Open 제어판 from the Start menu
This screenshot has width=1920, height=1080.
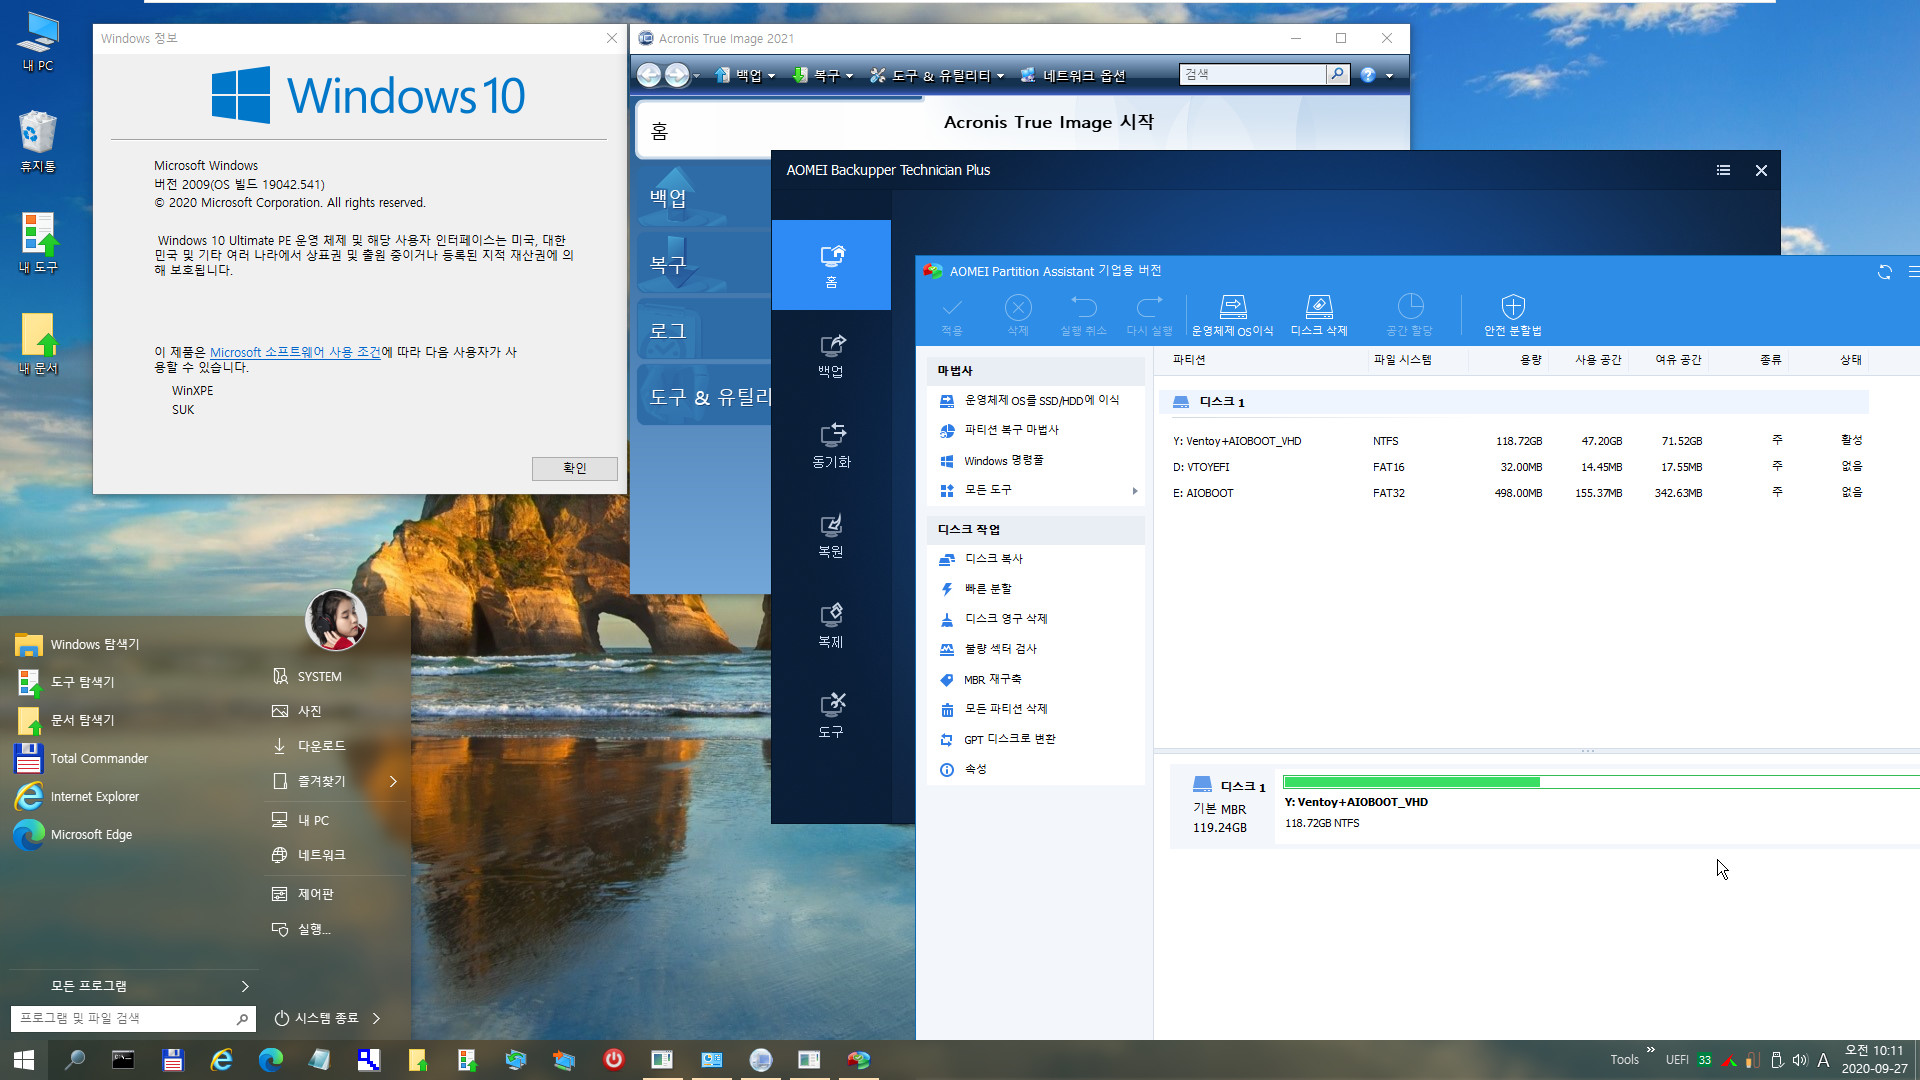(303, 894)
